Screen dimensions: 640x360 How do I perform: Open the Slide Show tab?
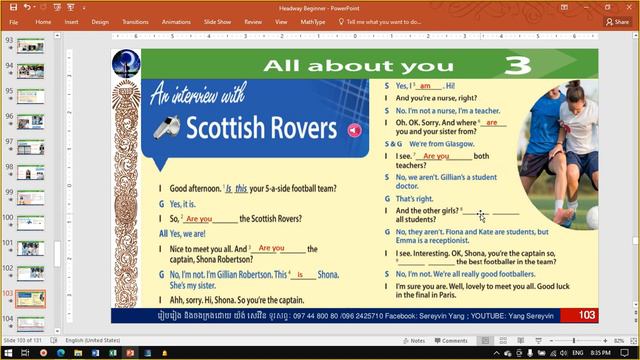click(x=218, y=22)
